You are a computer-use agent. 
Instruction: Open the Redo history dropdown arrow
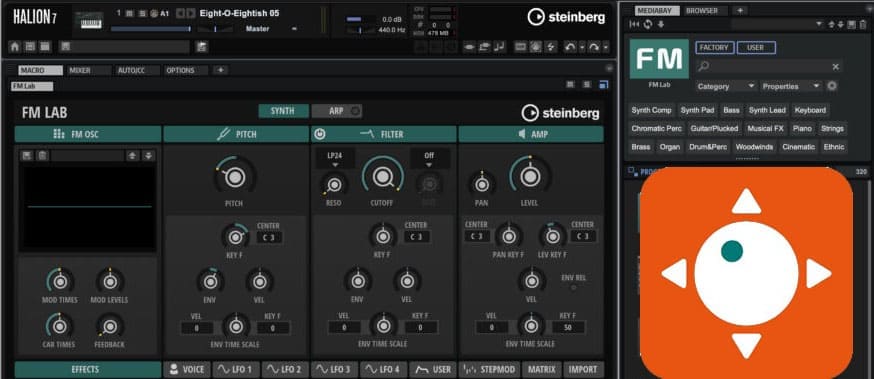tap(606, 48)
